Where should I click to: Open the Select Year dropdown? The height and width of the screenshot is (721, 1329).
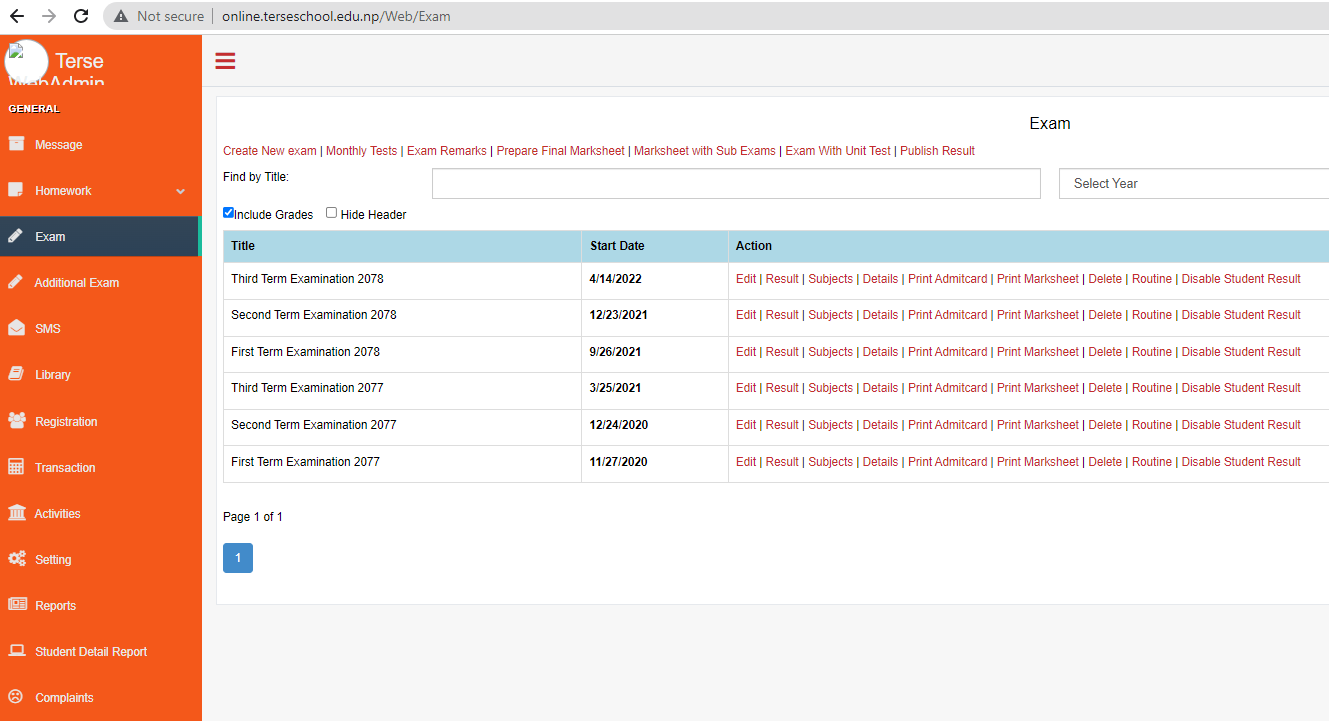click(1194, 184)
